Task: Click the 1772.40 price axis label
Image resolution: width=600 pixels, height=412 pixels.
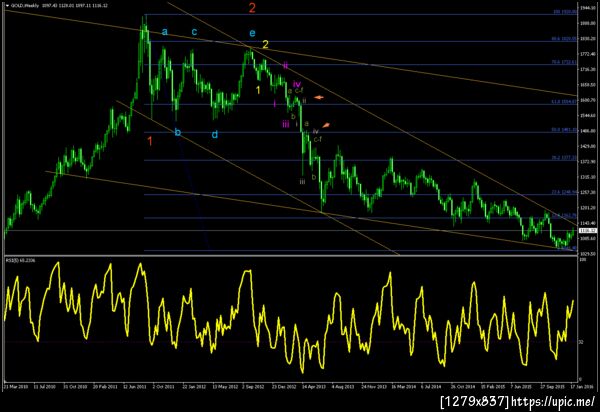Action: click(588, 54)
